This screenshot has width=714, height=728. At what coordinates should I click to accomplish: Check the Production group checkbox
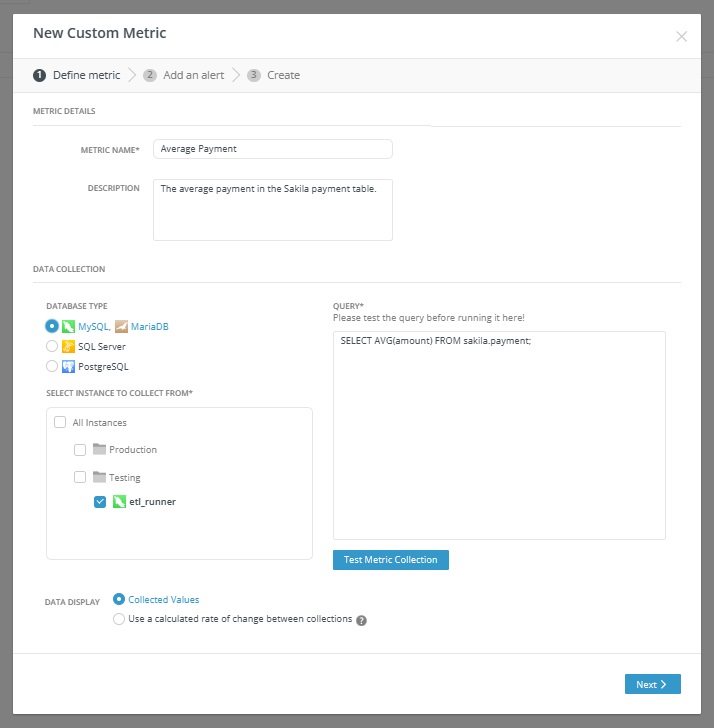coord(80,450)
